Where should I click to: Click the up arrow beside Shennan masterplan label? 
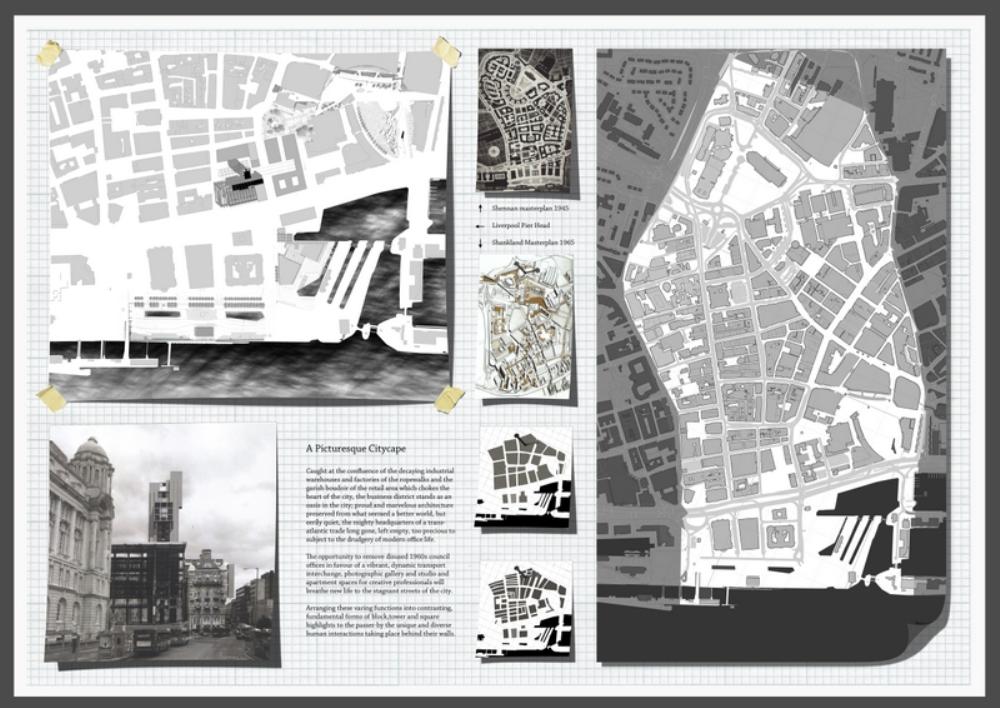tap(482, 208)
